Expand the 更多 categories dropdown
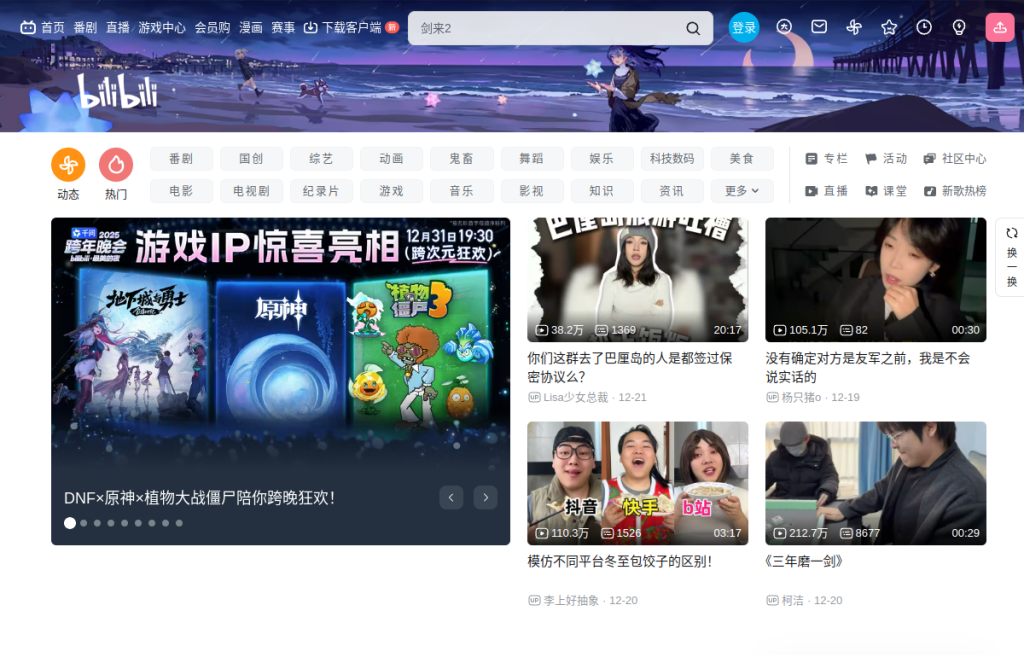 click(x=742, y=191)
